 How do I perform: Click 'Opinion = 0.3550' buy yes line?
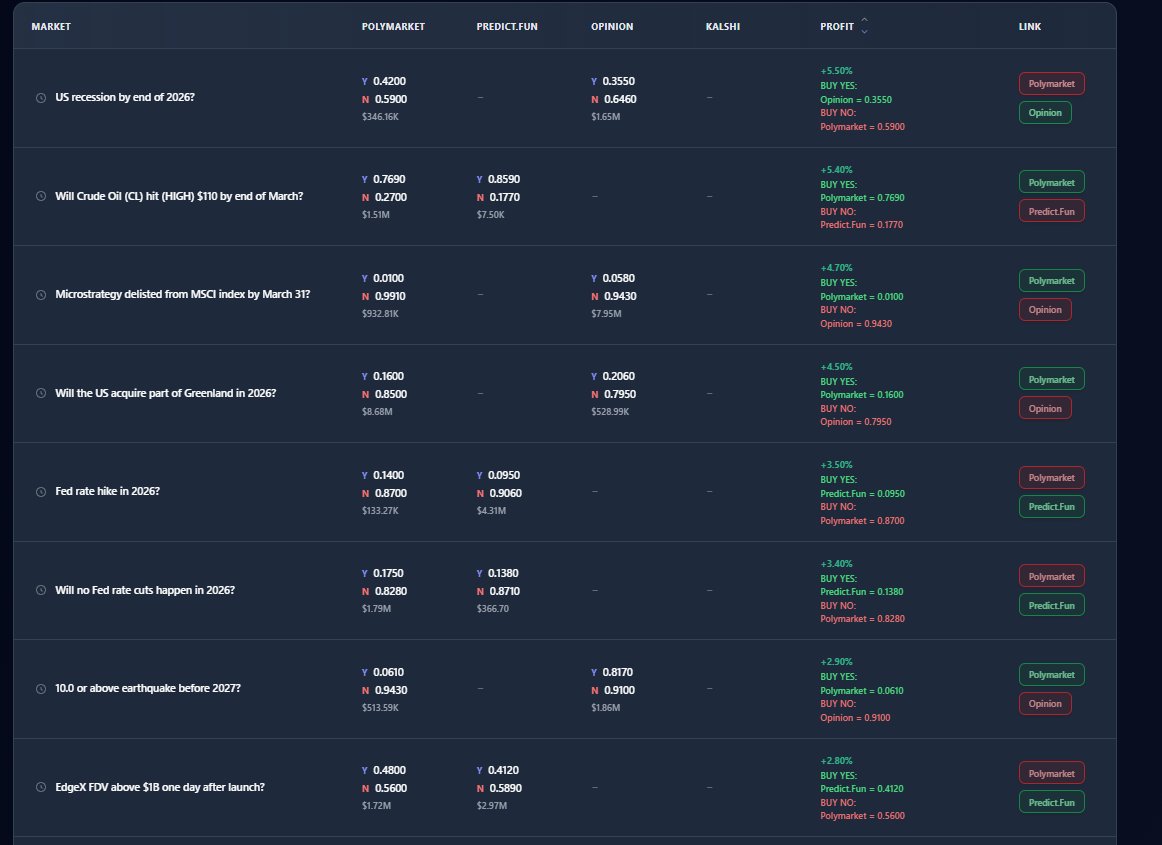pos(856,99)
